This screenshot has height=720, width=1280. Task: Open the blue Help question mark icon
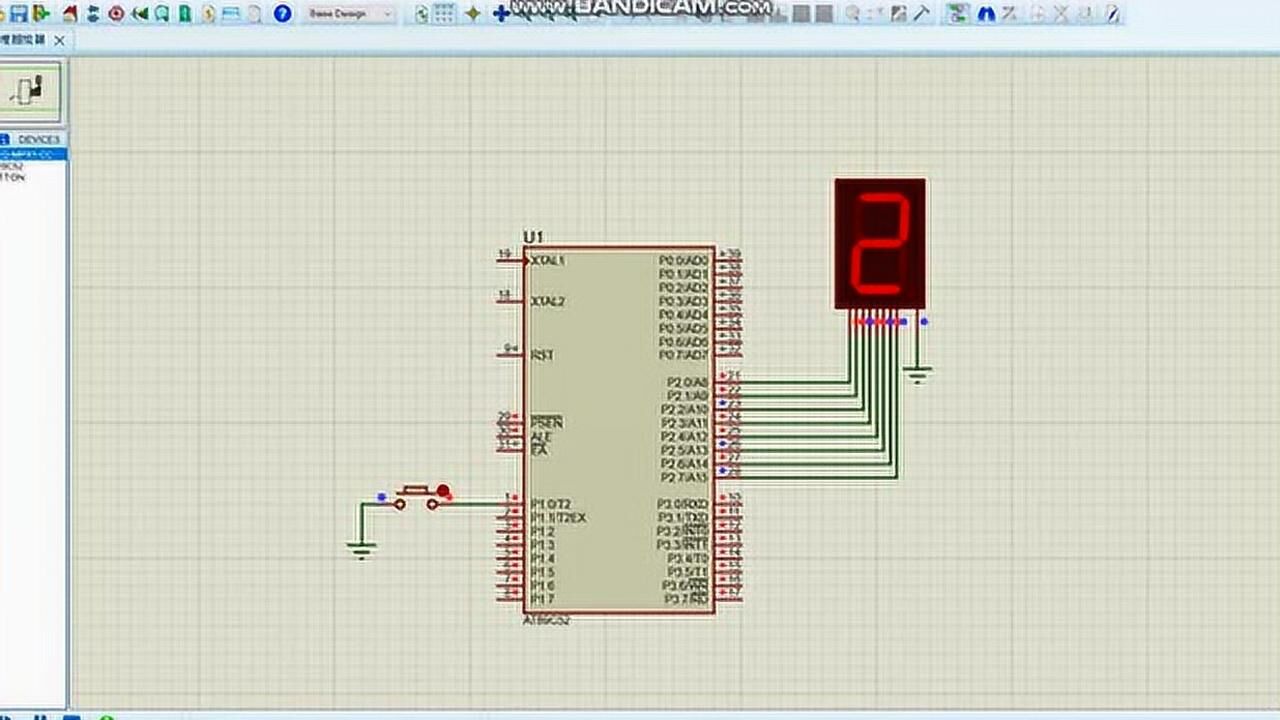[x=283, y=14]
